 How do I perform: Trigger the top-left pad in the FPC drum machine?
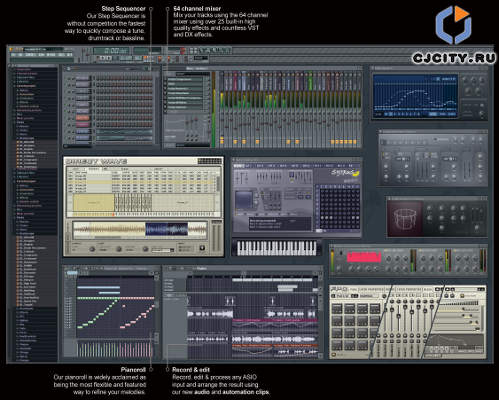click(337, 308)
